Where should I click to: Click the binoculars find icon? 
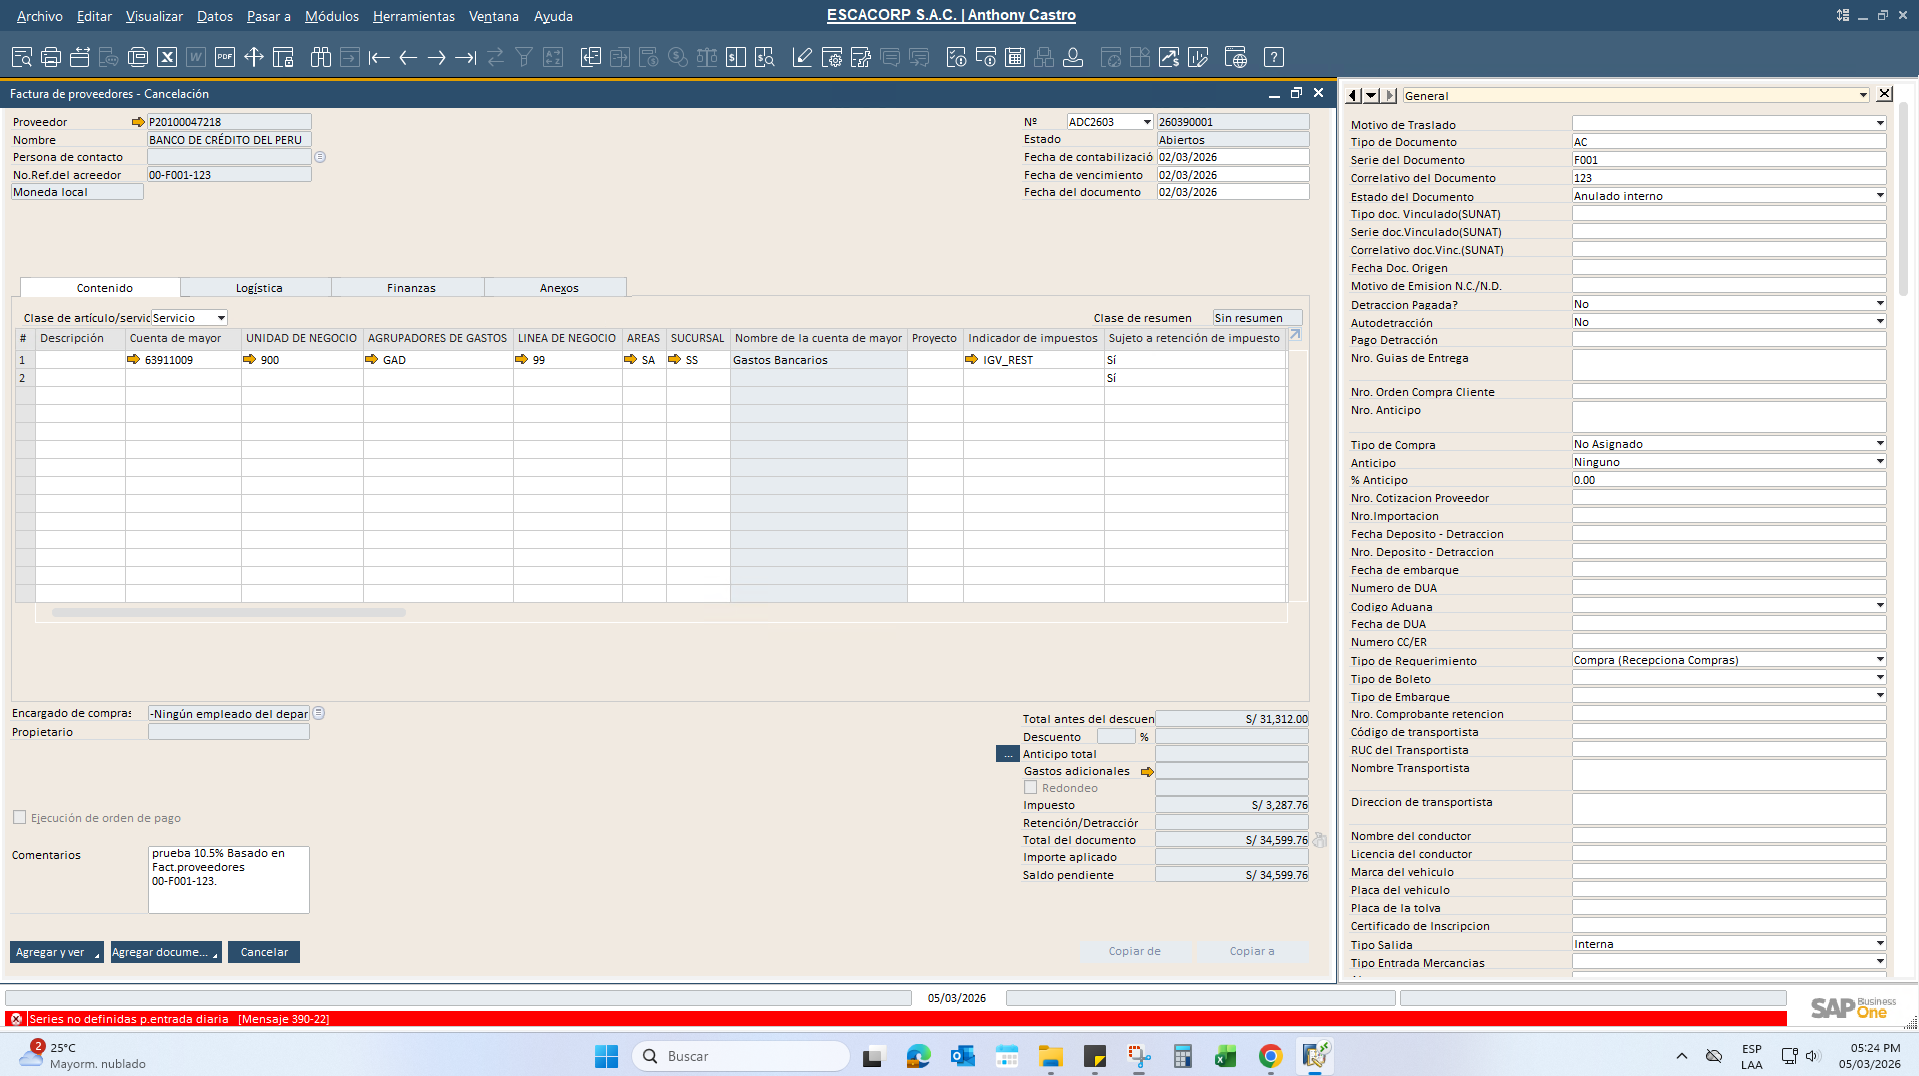coord(320,57)
